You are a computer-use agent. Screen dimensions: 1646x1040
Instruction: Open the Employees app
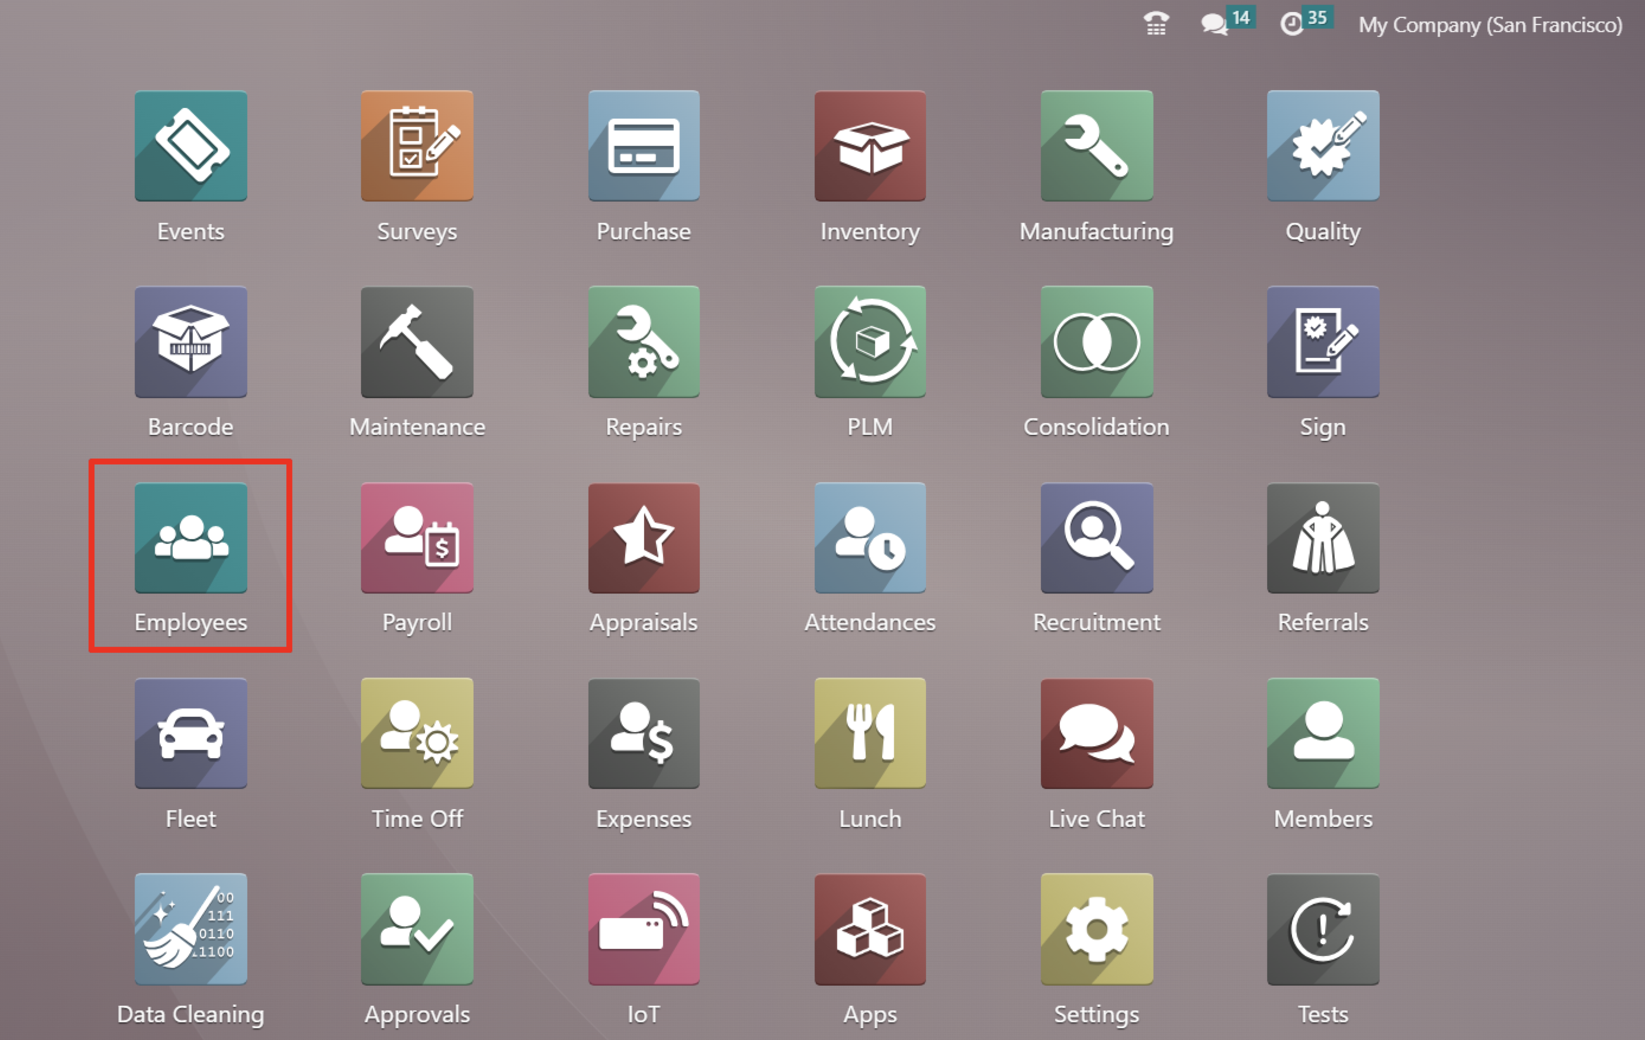point(190,538)
